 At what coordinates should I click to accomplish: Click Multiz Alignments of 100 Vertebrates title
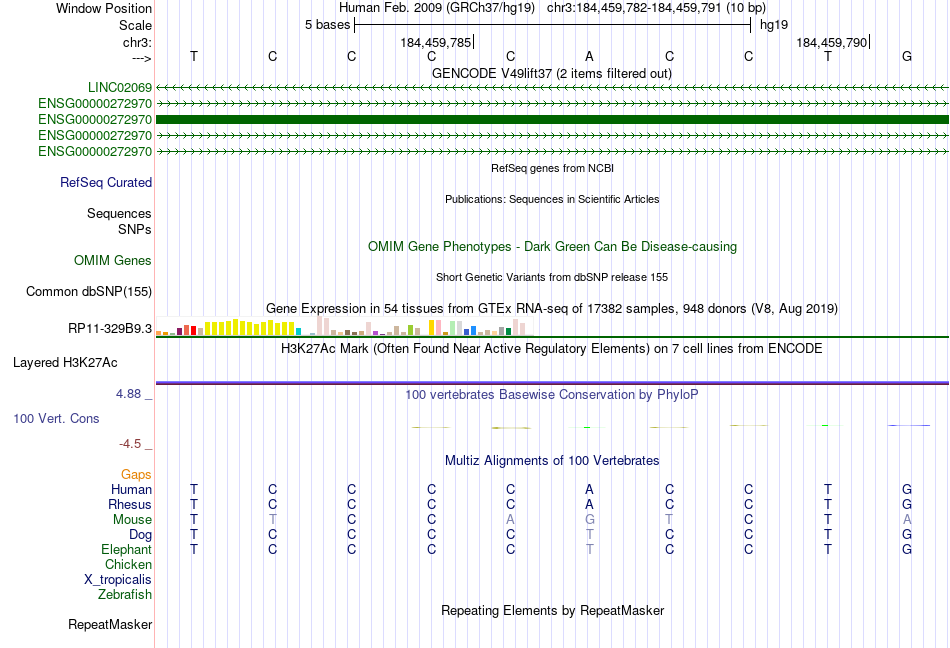552,461
